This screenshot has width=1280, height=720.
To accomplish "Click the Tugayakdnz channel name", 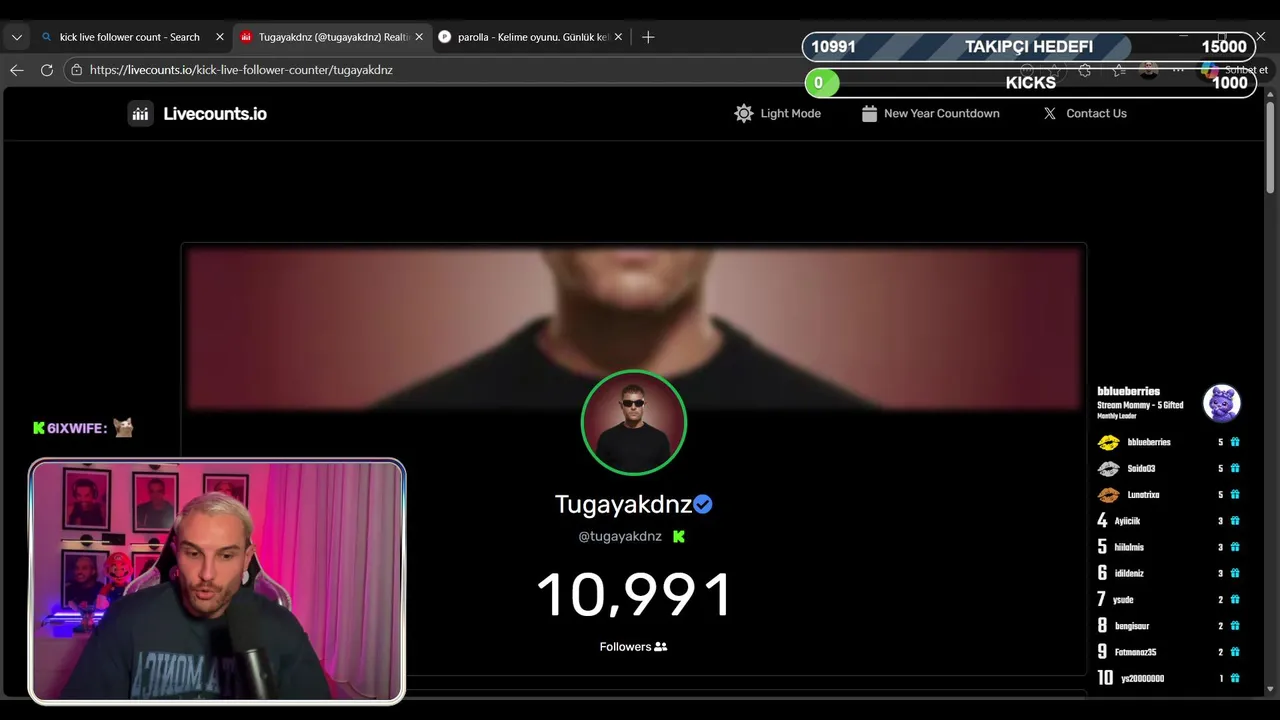I will [x=623, y=504].
